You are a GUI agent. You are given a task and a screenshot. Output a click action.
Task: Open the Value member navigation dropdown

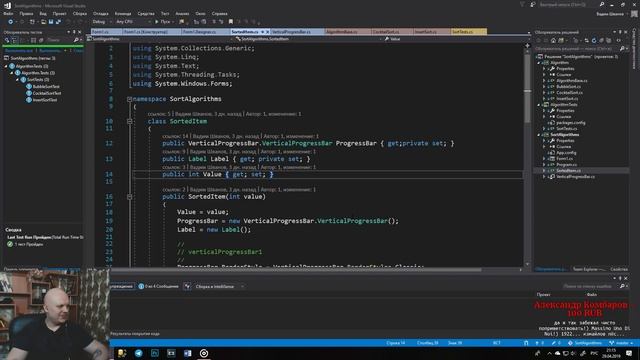[x=455, y=39]
